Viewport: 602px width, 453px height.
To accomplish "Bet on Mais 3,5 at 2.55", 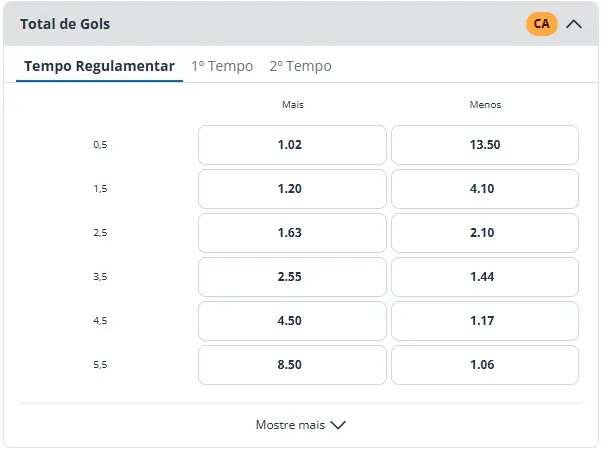I will (x=292, y=277).
